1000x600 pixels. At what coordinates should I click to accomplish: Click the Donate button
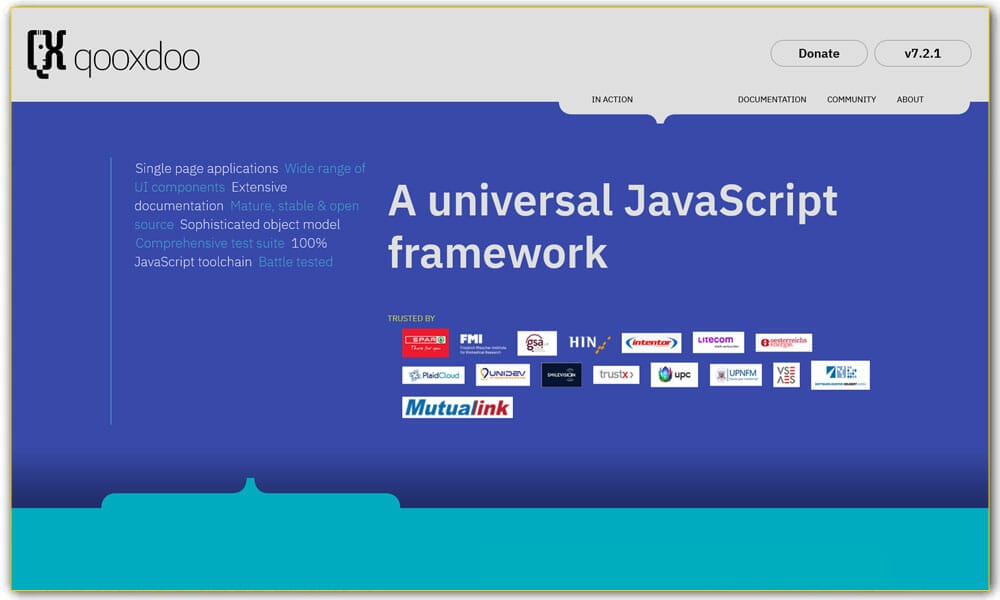point(818,53)
